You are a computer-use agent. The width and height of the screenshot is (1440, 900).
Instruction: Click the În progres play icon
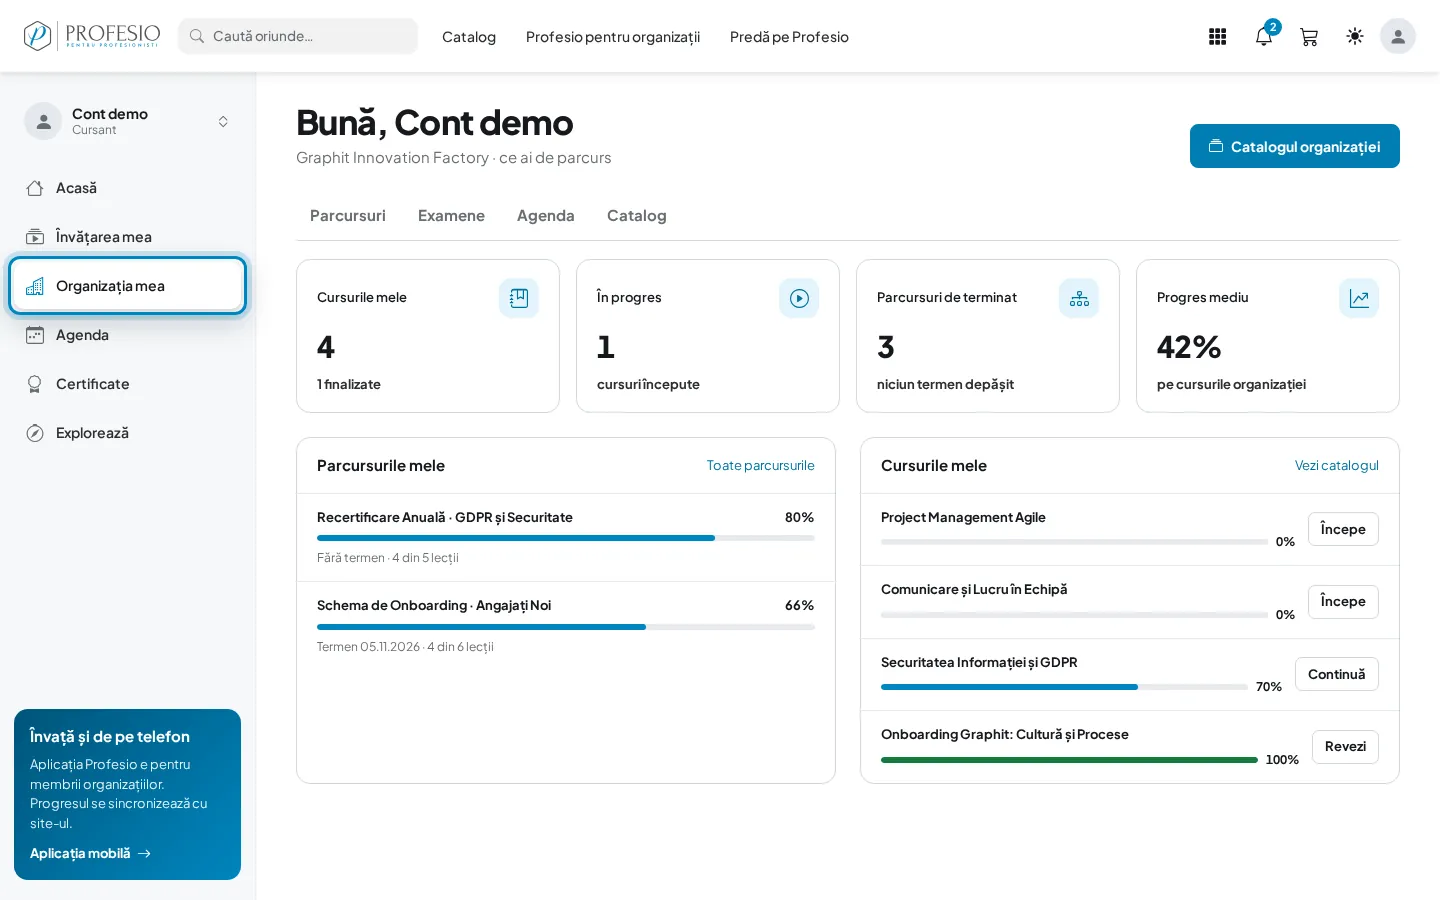click(799, 298)
